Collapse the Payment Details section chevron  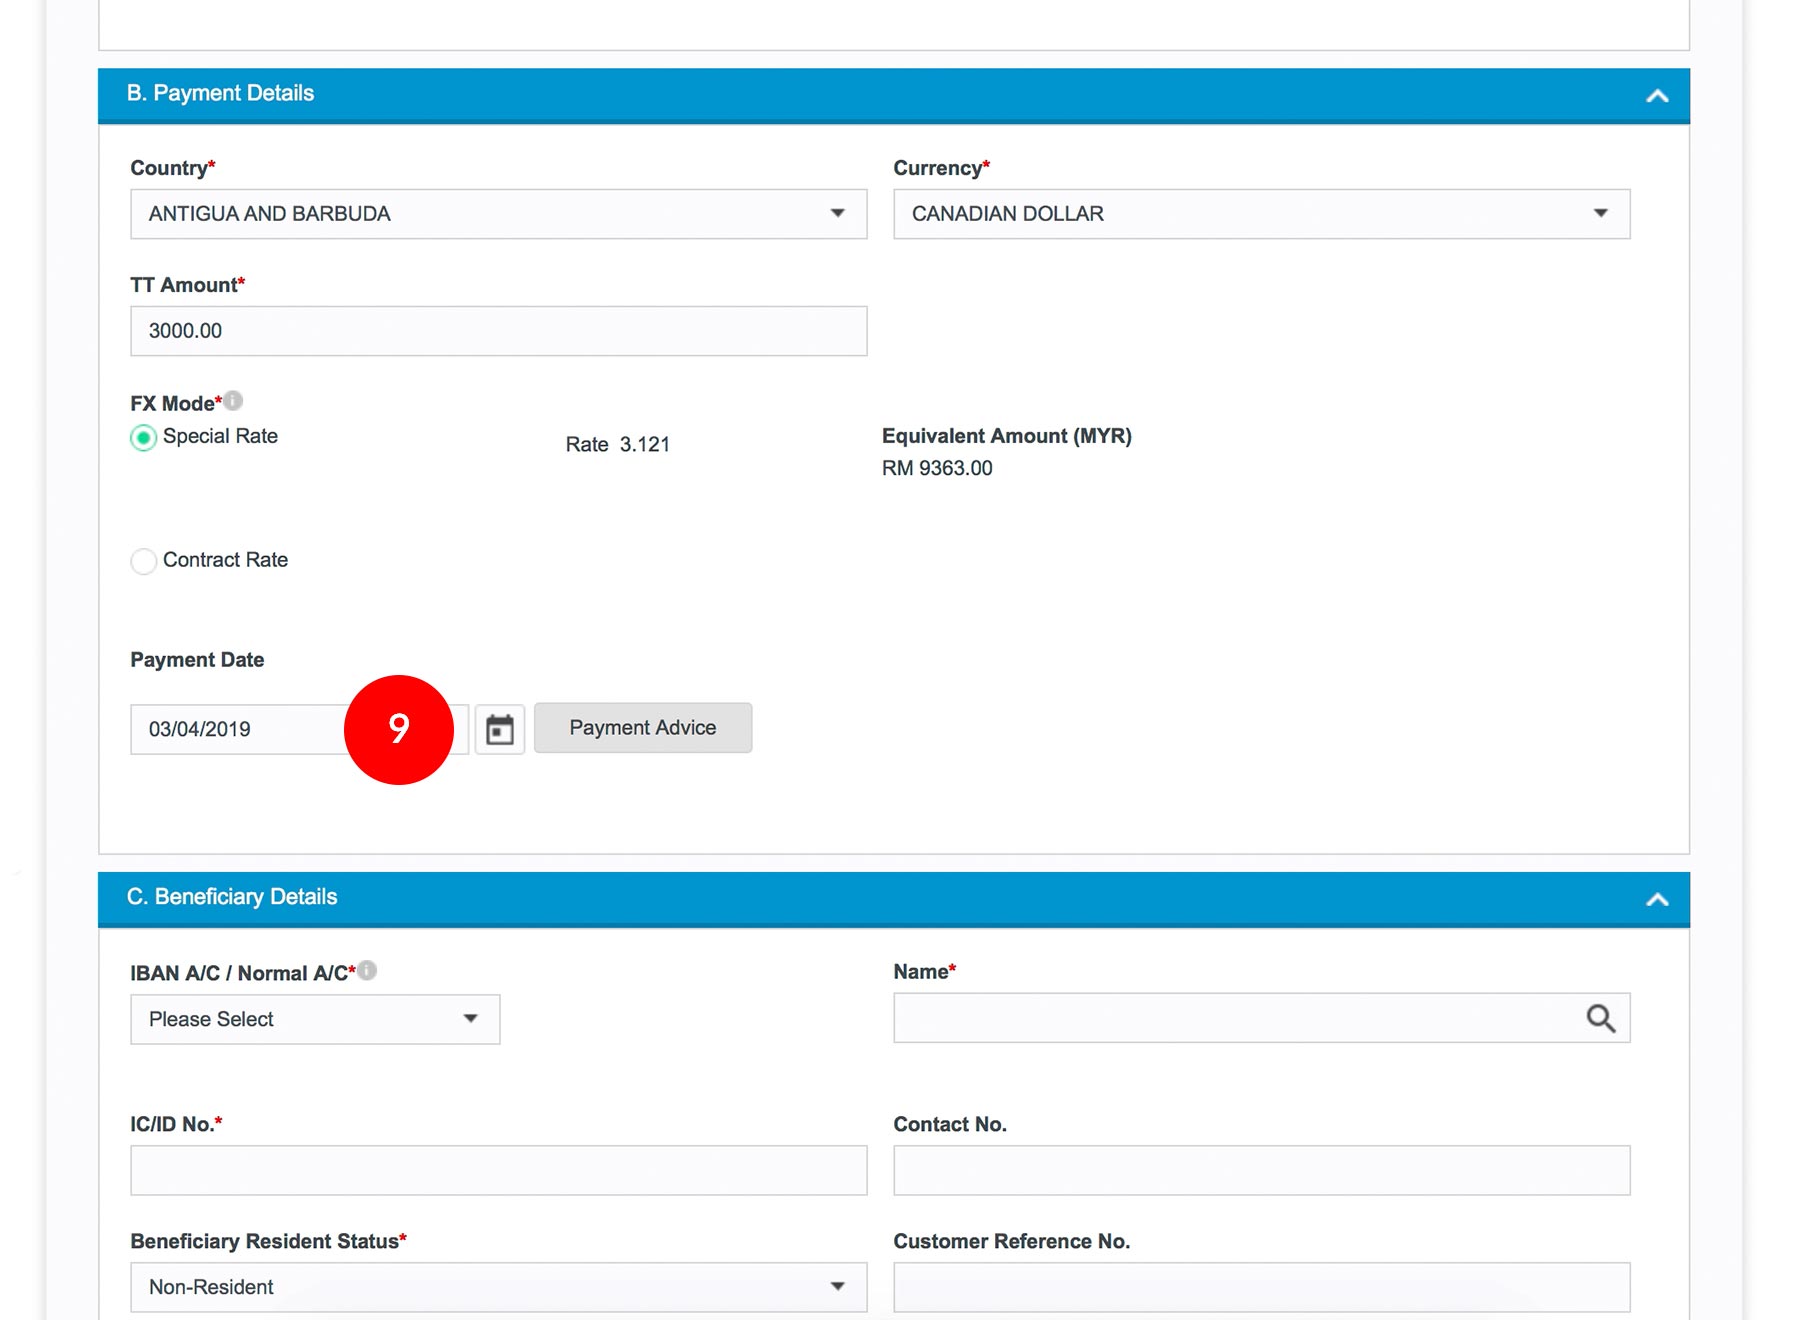click(1657, 96)
